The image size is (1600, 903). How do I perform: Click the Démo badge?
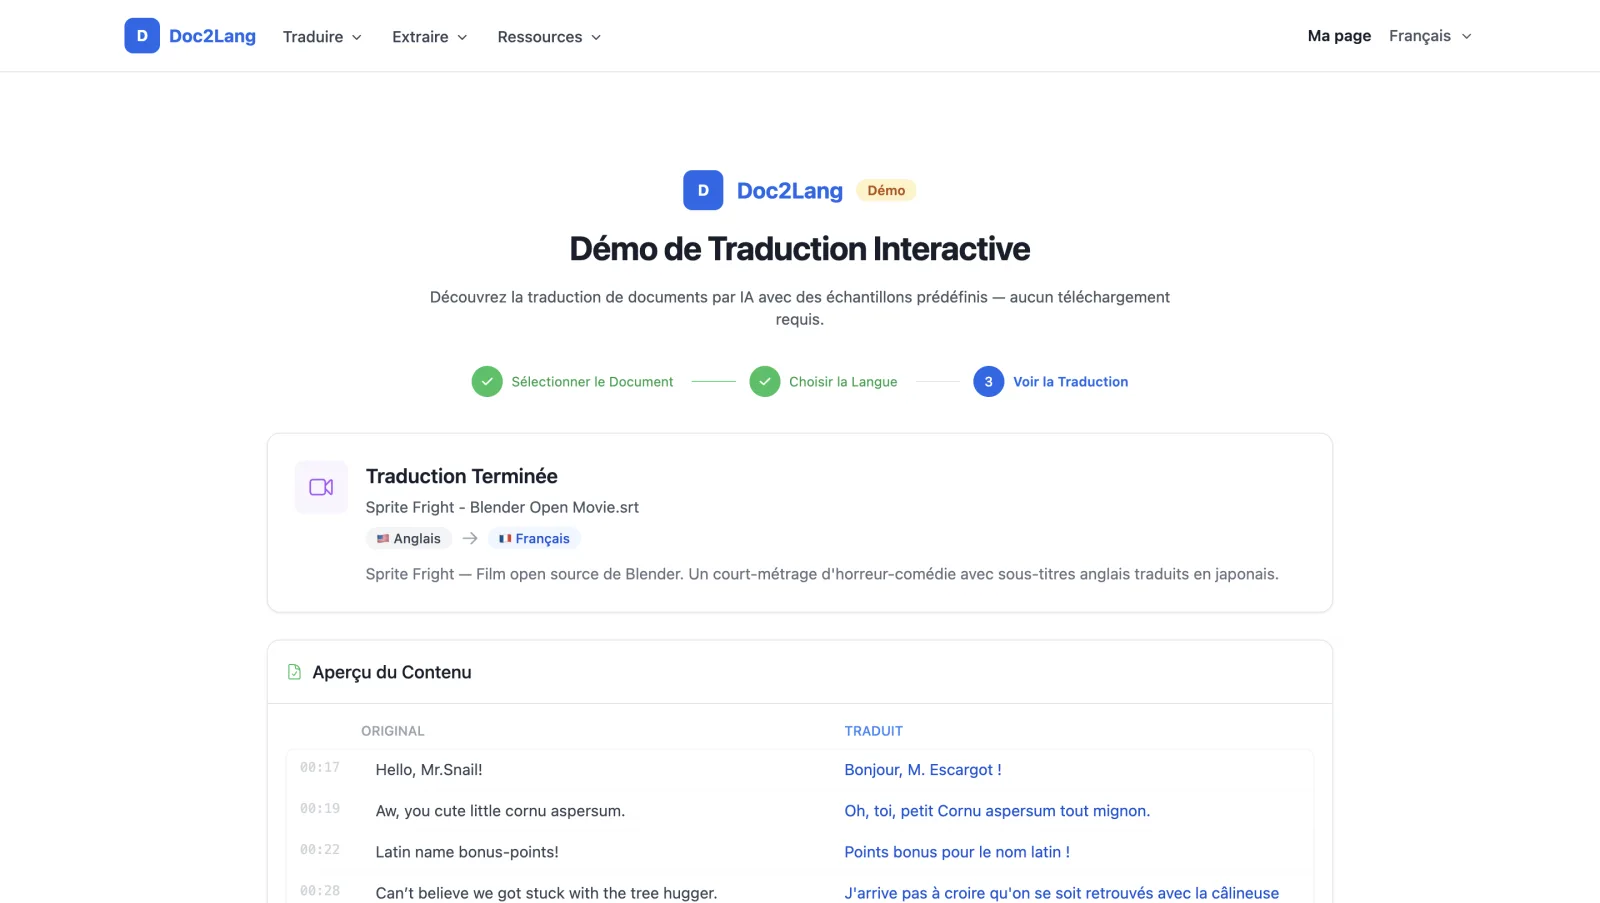(x=886, y=190)
